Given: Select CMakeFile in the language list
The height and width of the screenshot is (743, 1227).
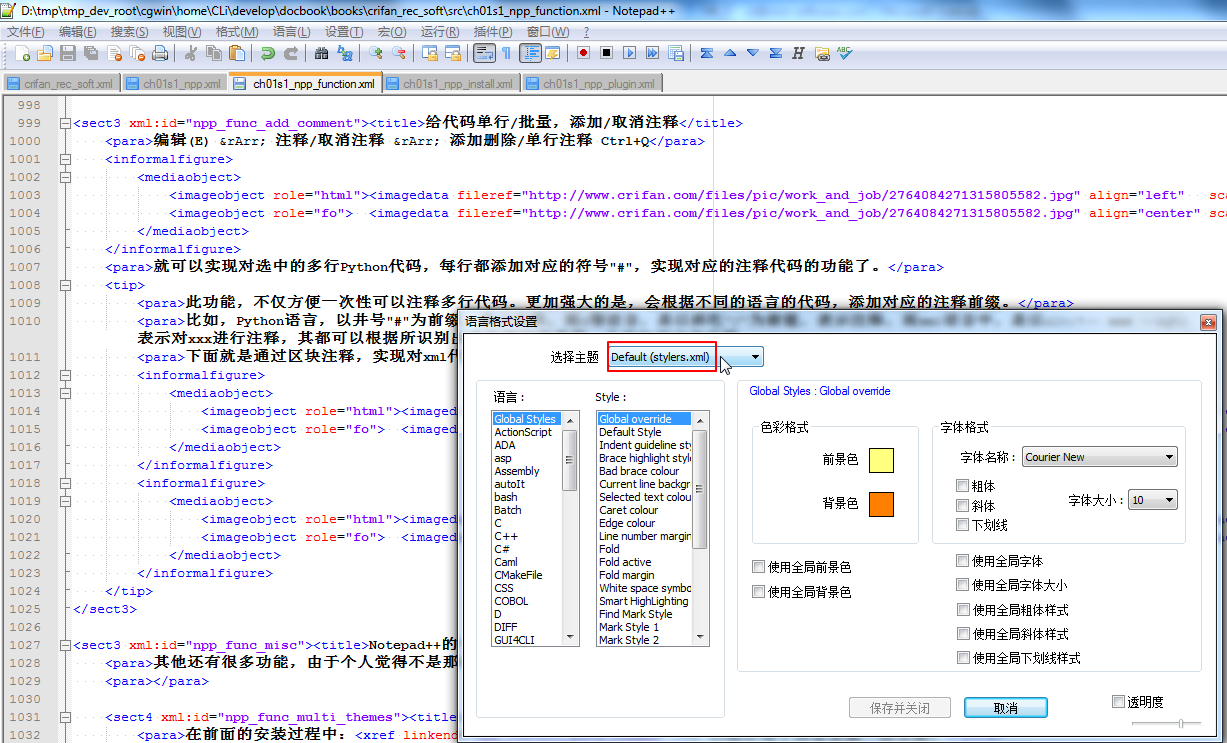Looking at the screenshot, I should pyautogui.click(x=518, y=575).
